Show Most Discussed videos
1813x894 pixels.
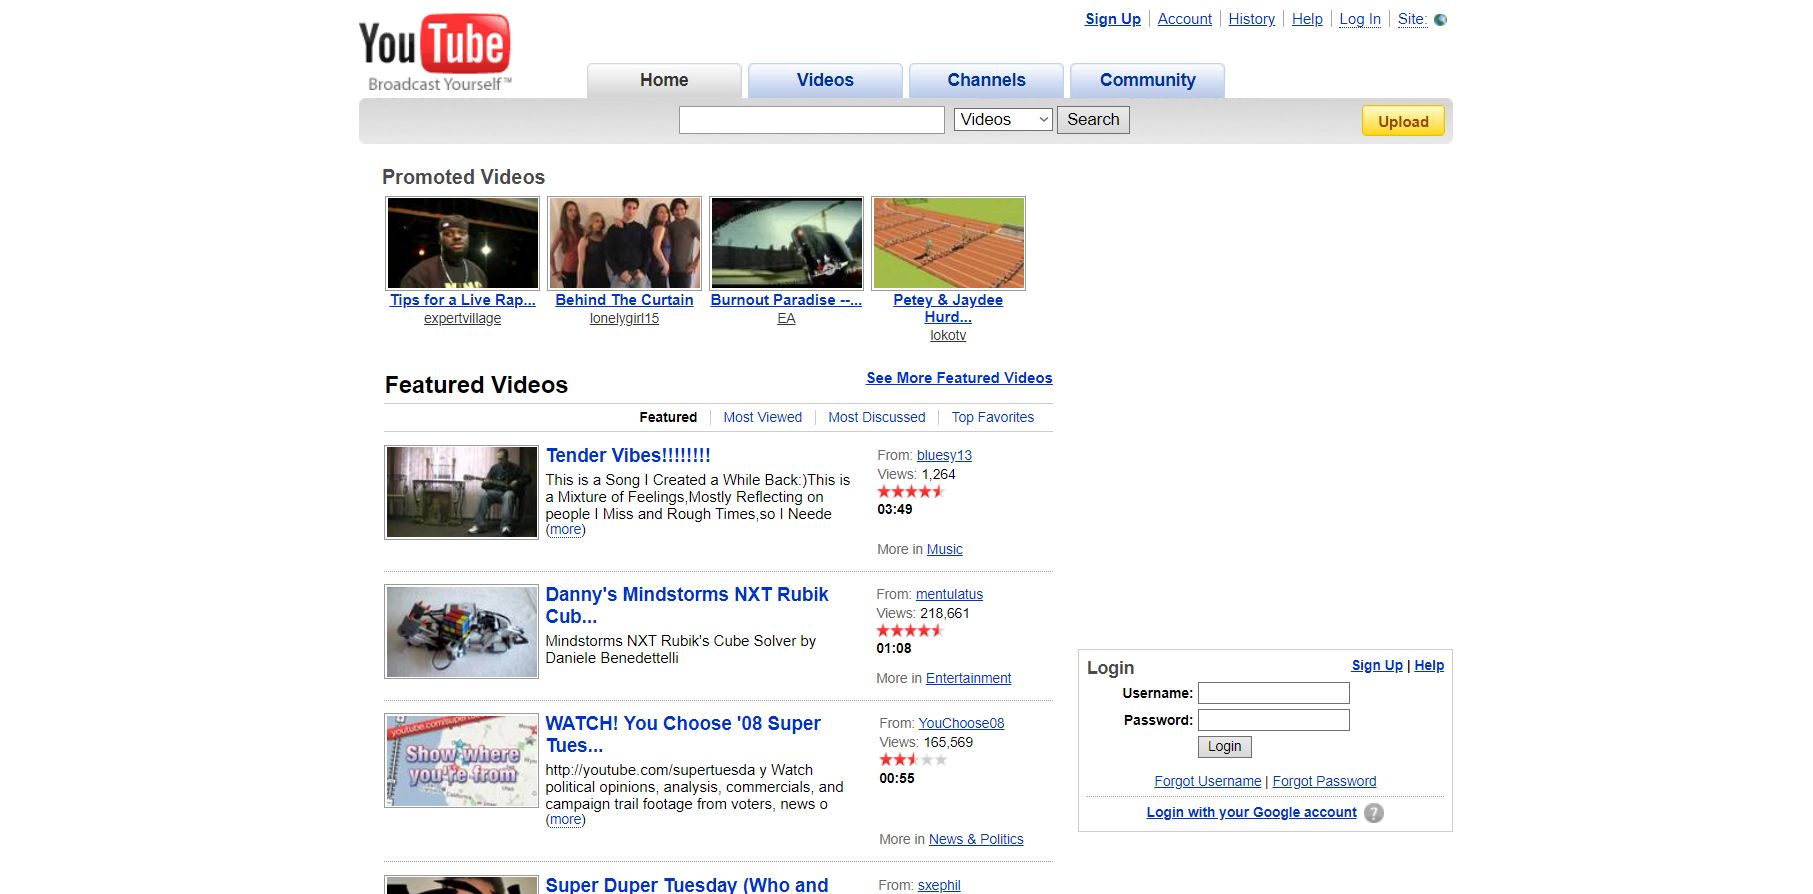[x=876, y=417]
